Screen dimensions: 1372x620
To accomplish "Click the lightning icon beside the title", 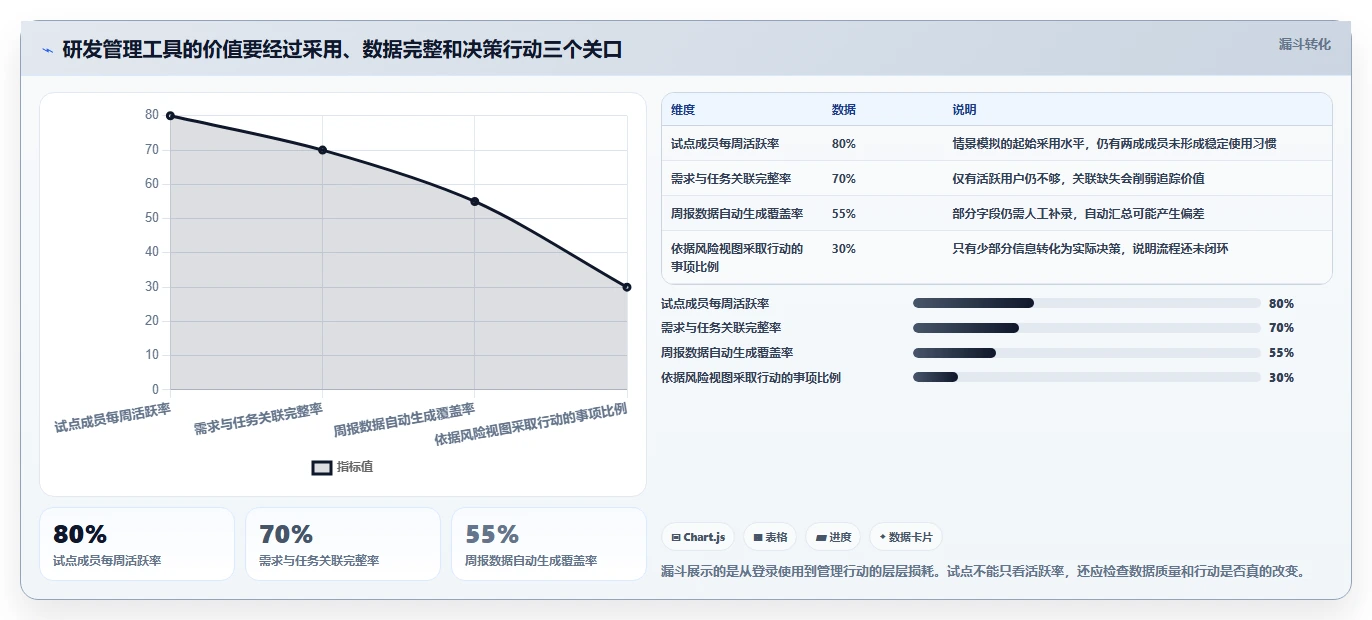I will pyautogui.click(x=47, y=50).
